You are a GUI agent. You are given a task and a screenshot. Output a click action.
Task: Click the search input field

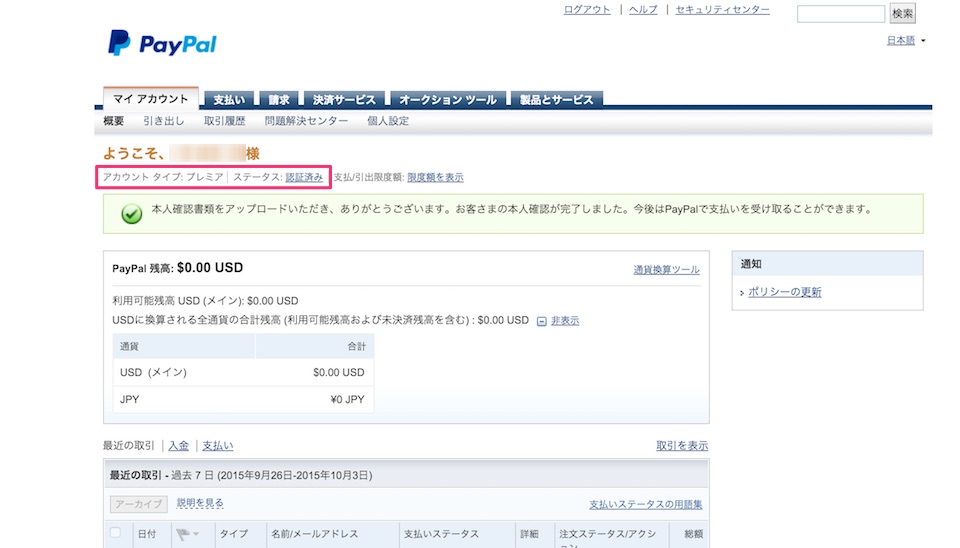840,14
